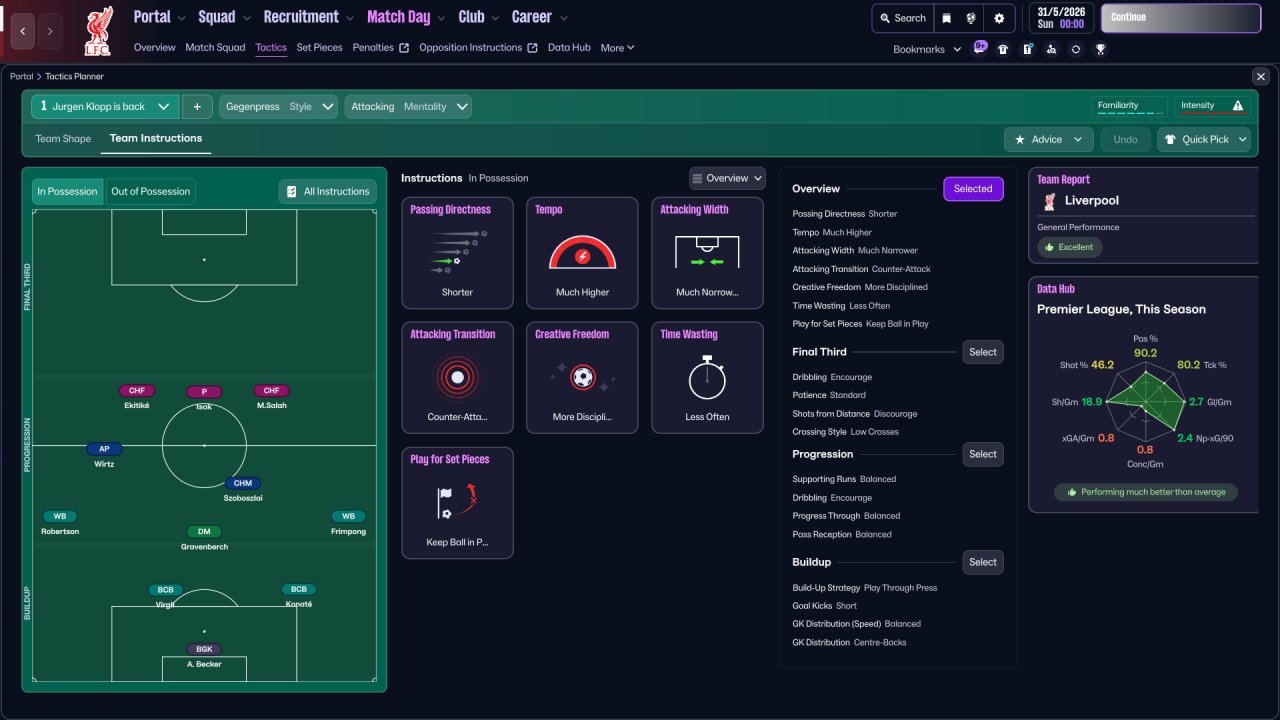The width and height of the screenshot is (1280, 720).
Task: Close the Tactics Planner with the X button
Action: 1260,76
